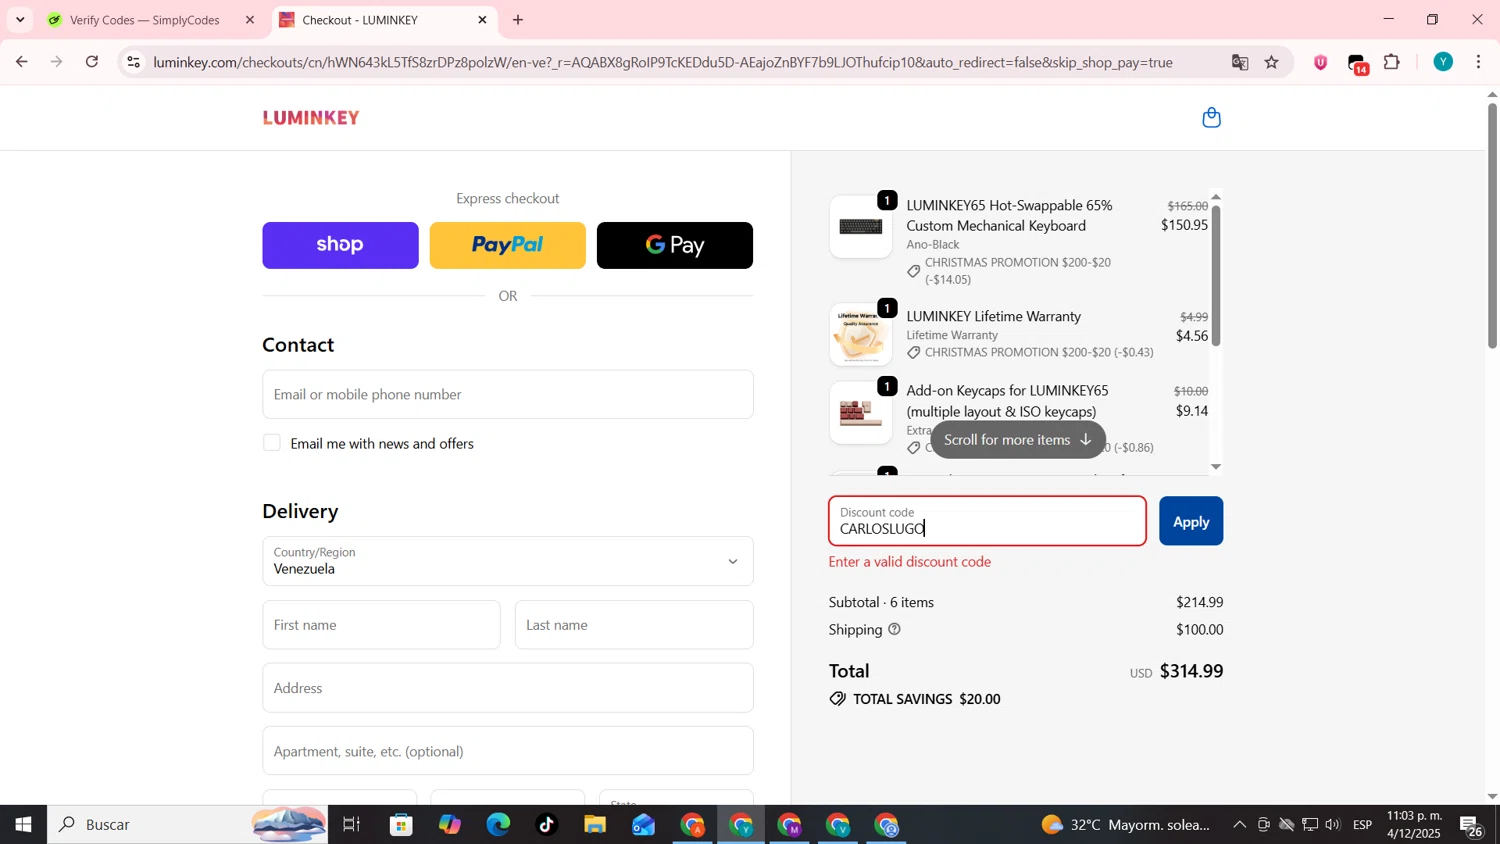Pay with PayPal express button

tap(507, 245)
